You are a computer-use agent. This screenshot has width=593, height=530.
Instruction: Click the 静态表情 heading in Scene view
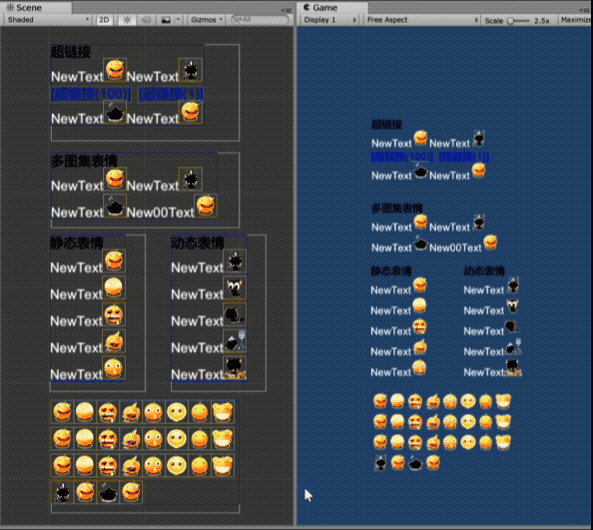pyautogui.click(x=76, y=242)
